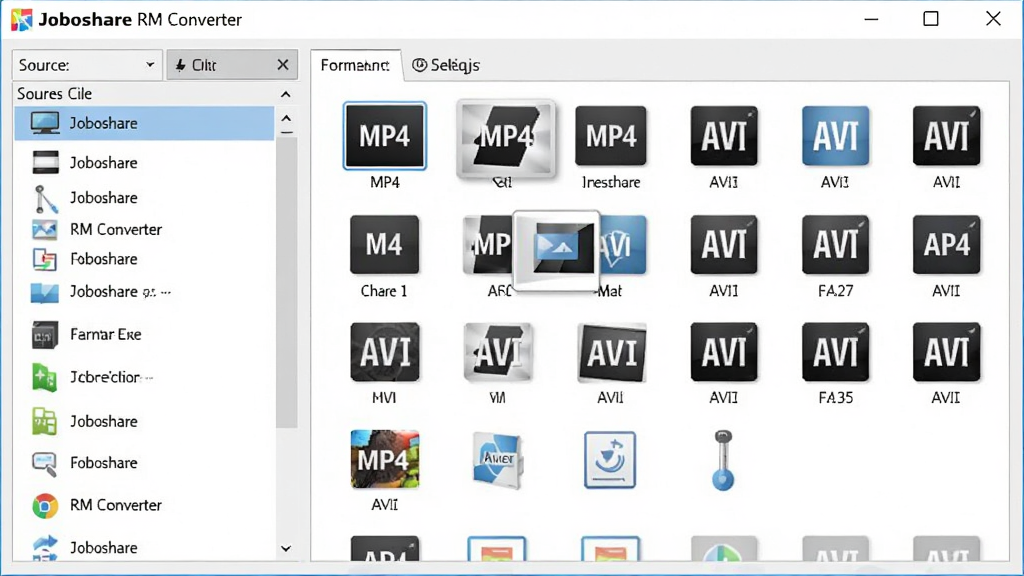Close the Clitr filter with the X
Viewport: 1024px width, 576px height.
point(283,65)
